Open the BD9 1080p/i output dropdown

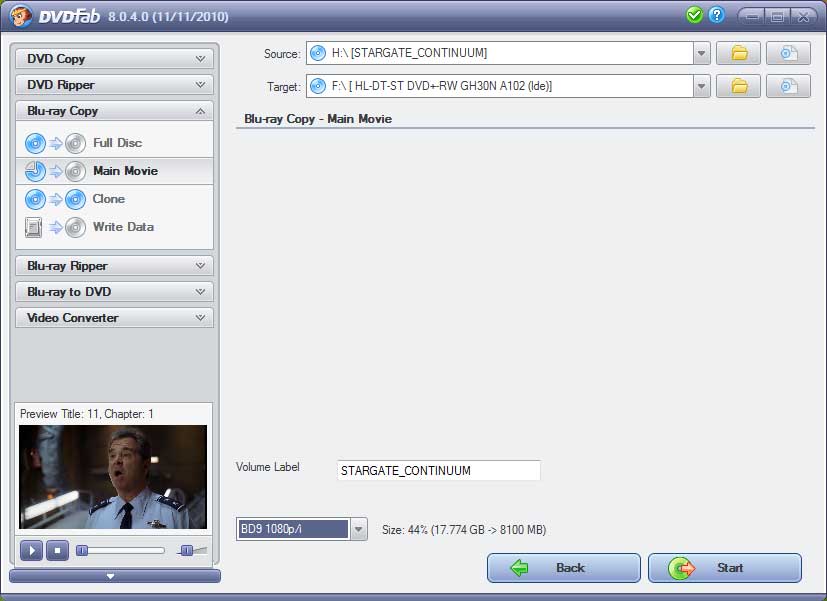point(358,529)
